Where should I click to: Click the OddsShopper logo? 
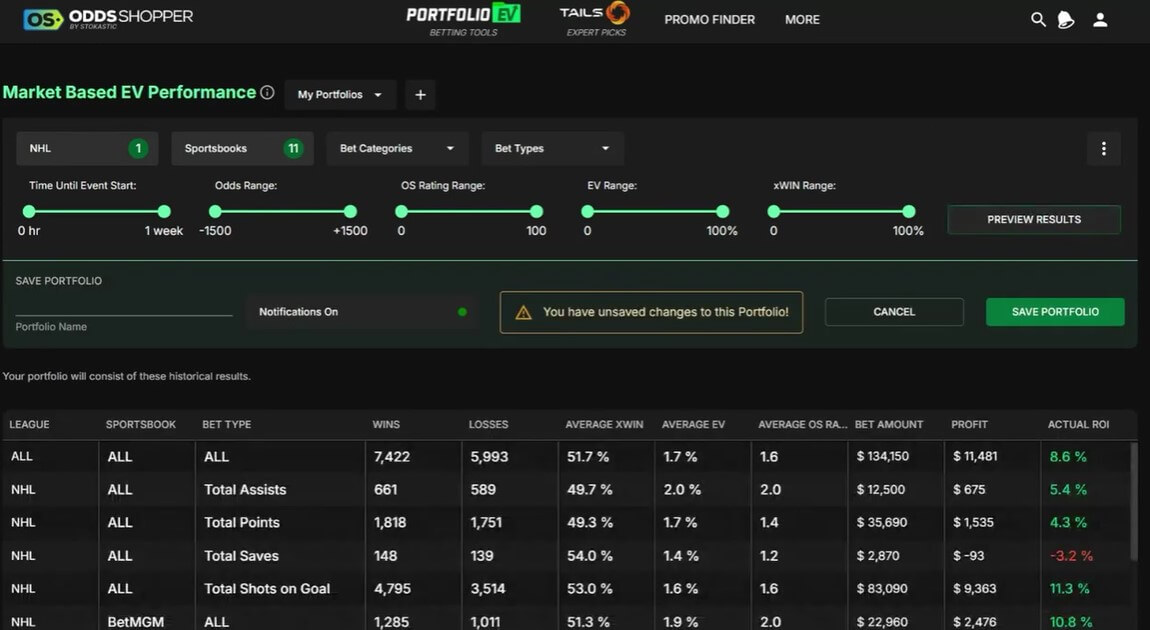point(109,19)
